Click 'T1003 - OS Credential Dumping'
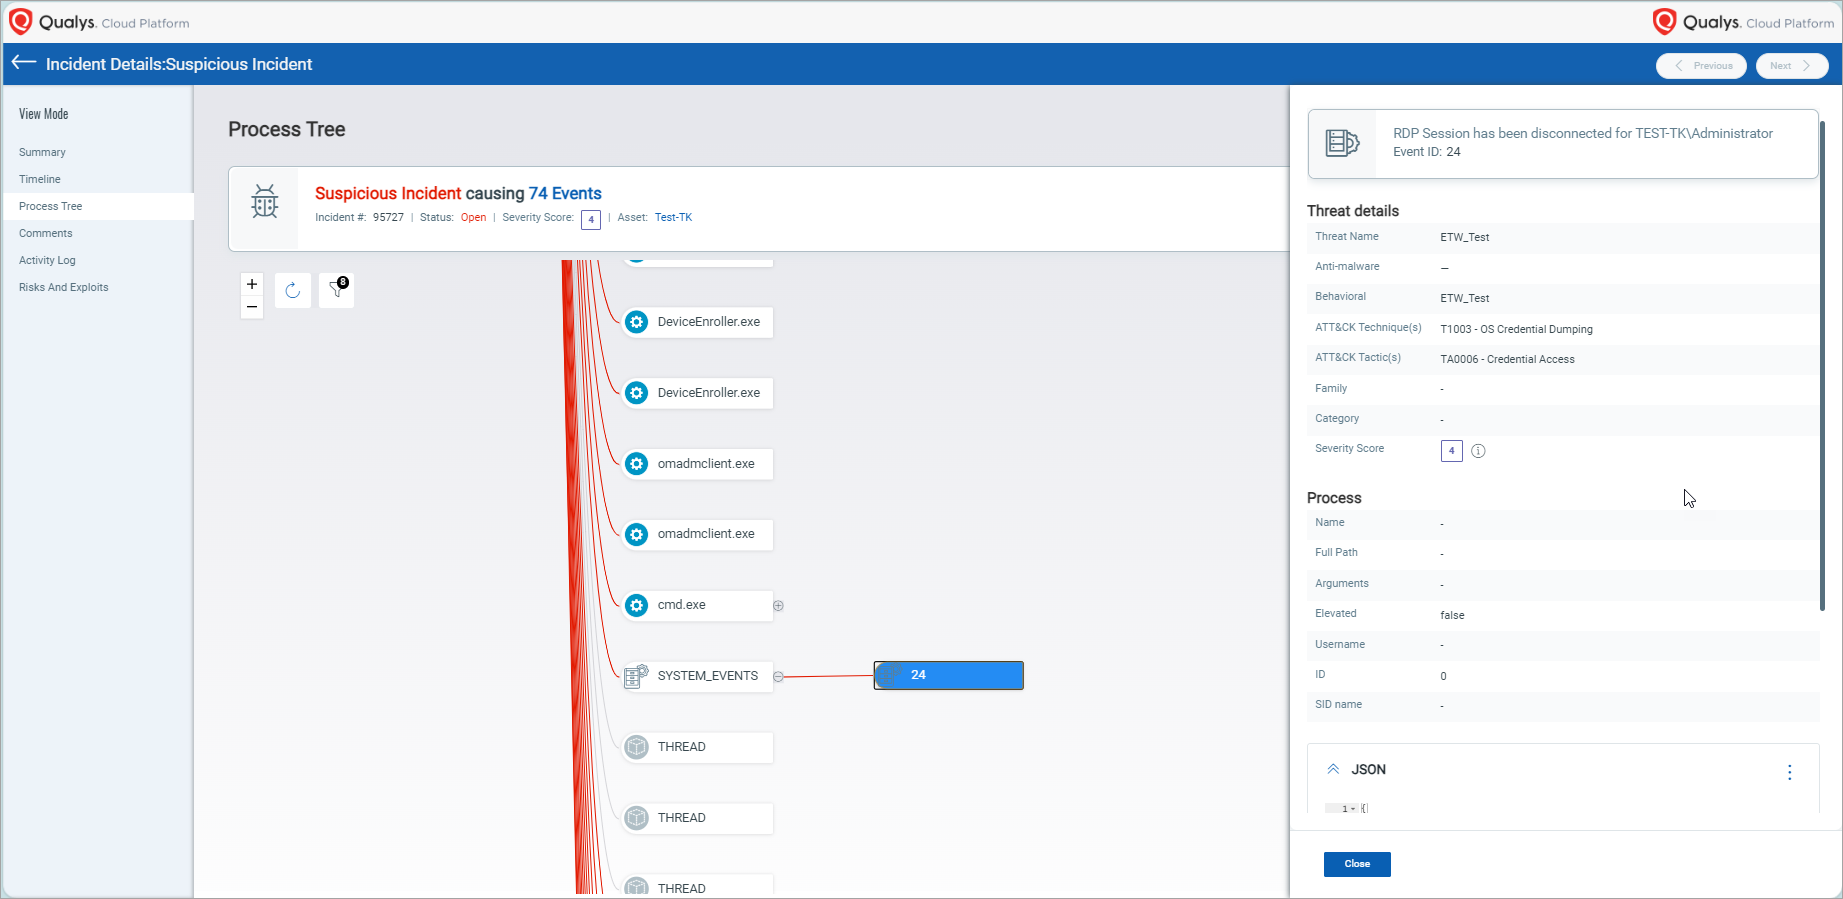The width and height of the screenshot is (1843, 899). [1516, 329]
